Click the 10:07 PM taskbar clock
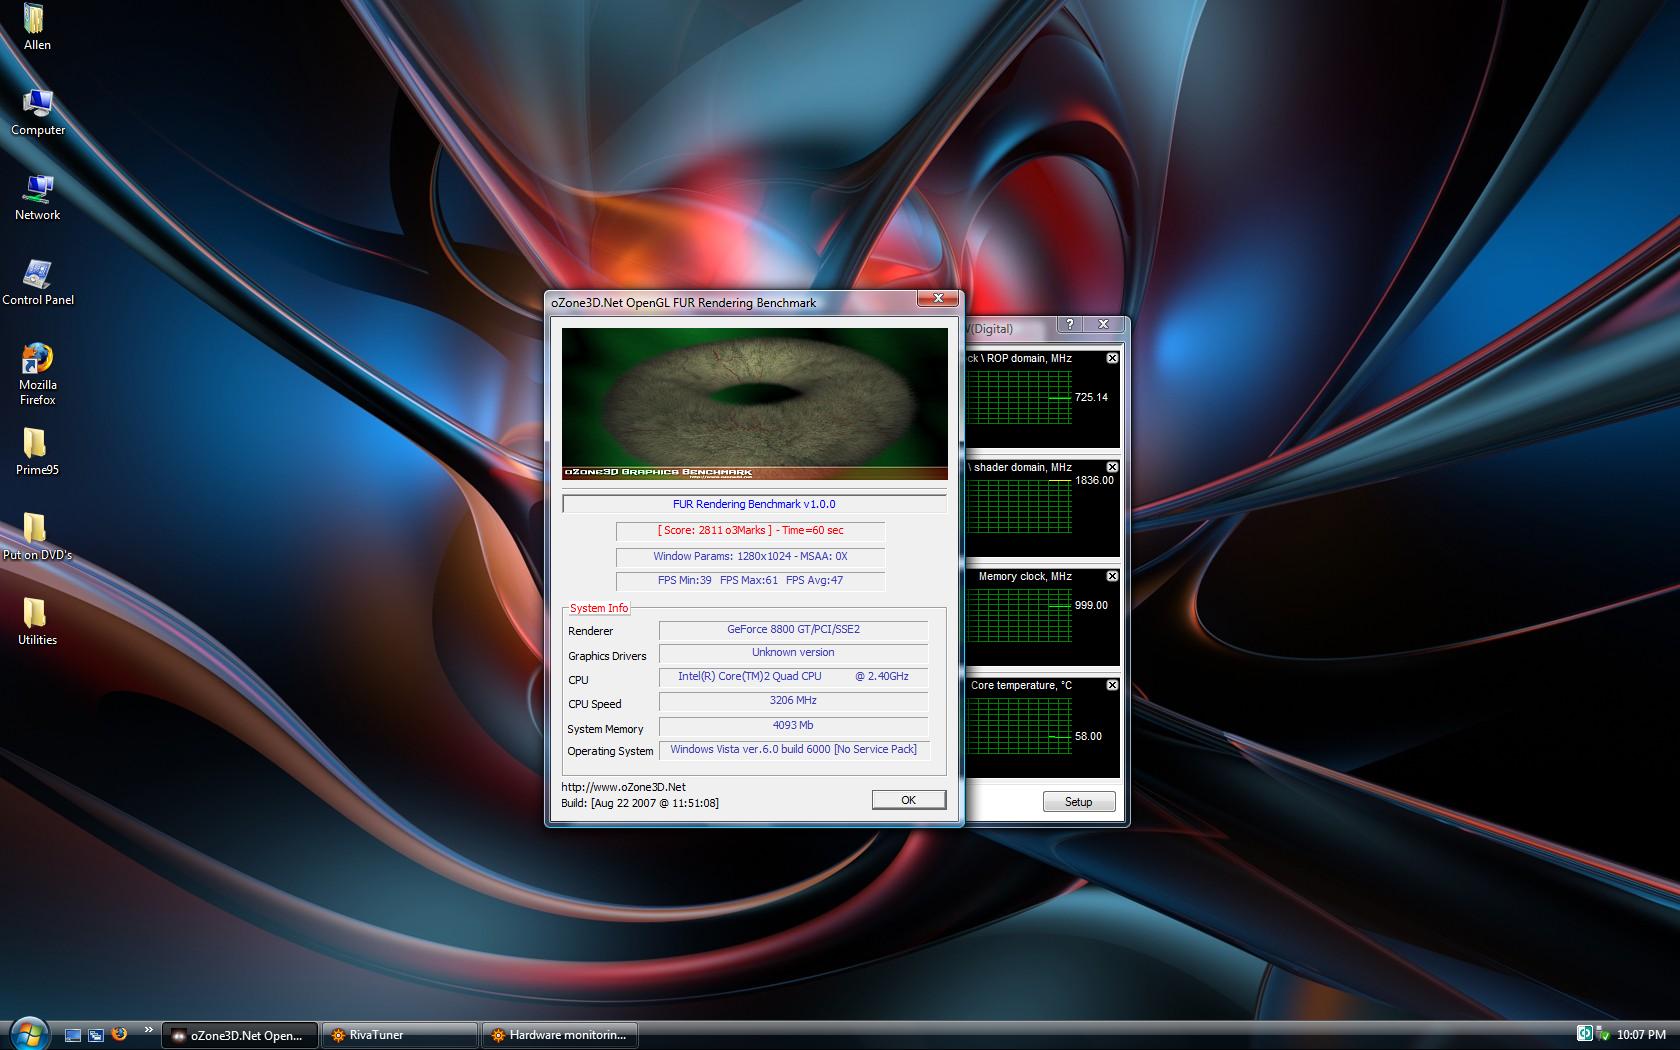 pos(1642,1035)
